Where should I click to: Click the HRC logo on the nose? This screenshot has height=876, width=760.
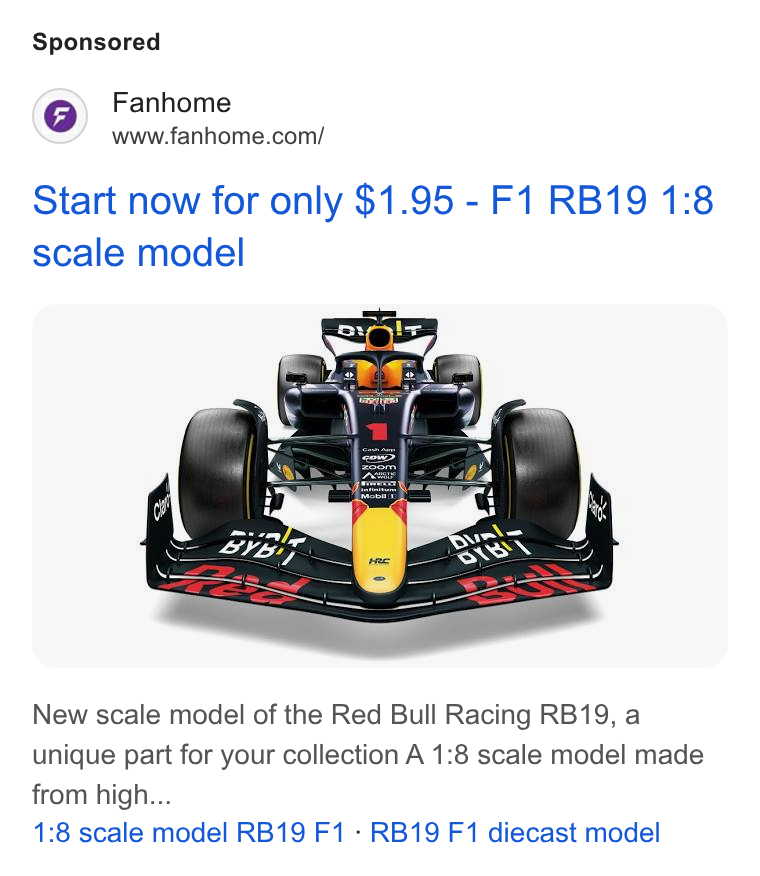(379, 561)
